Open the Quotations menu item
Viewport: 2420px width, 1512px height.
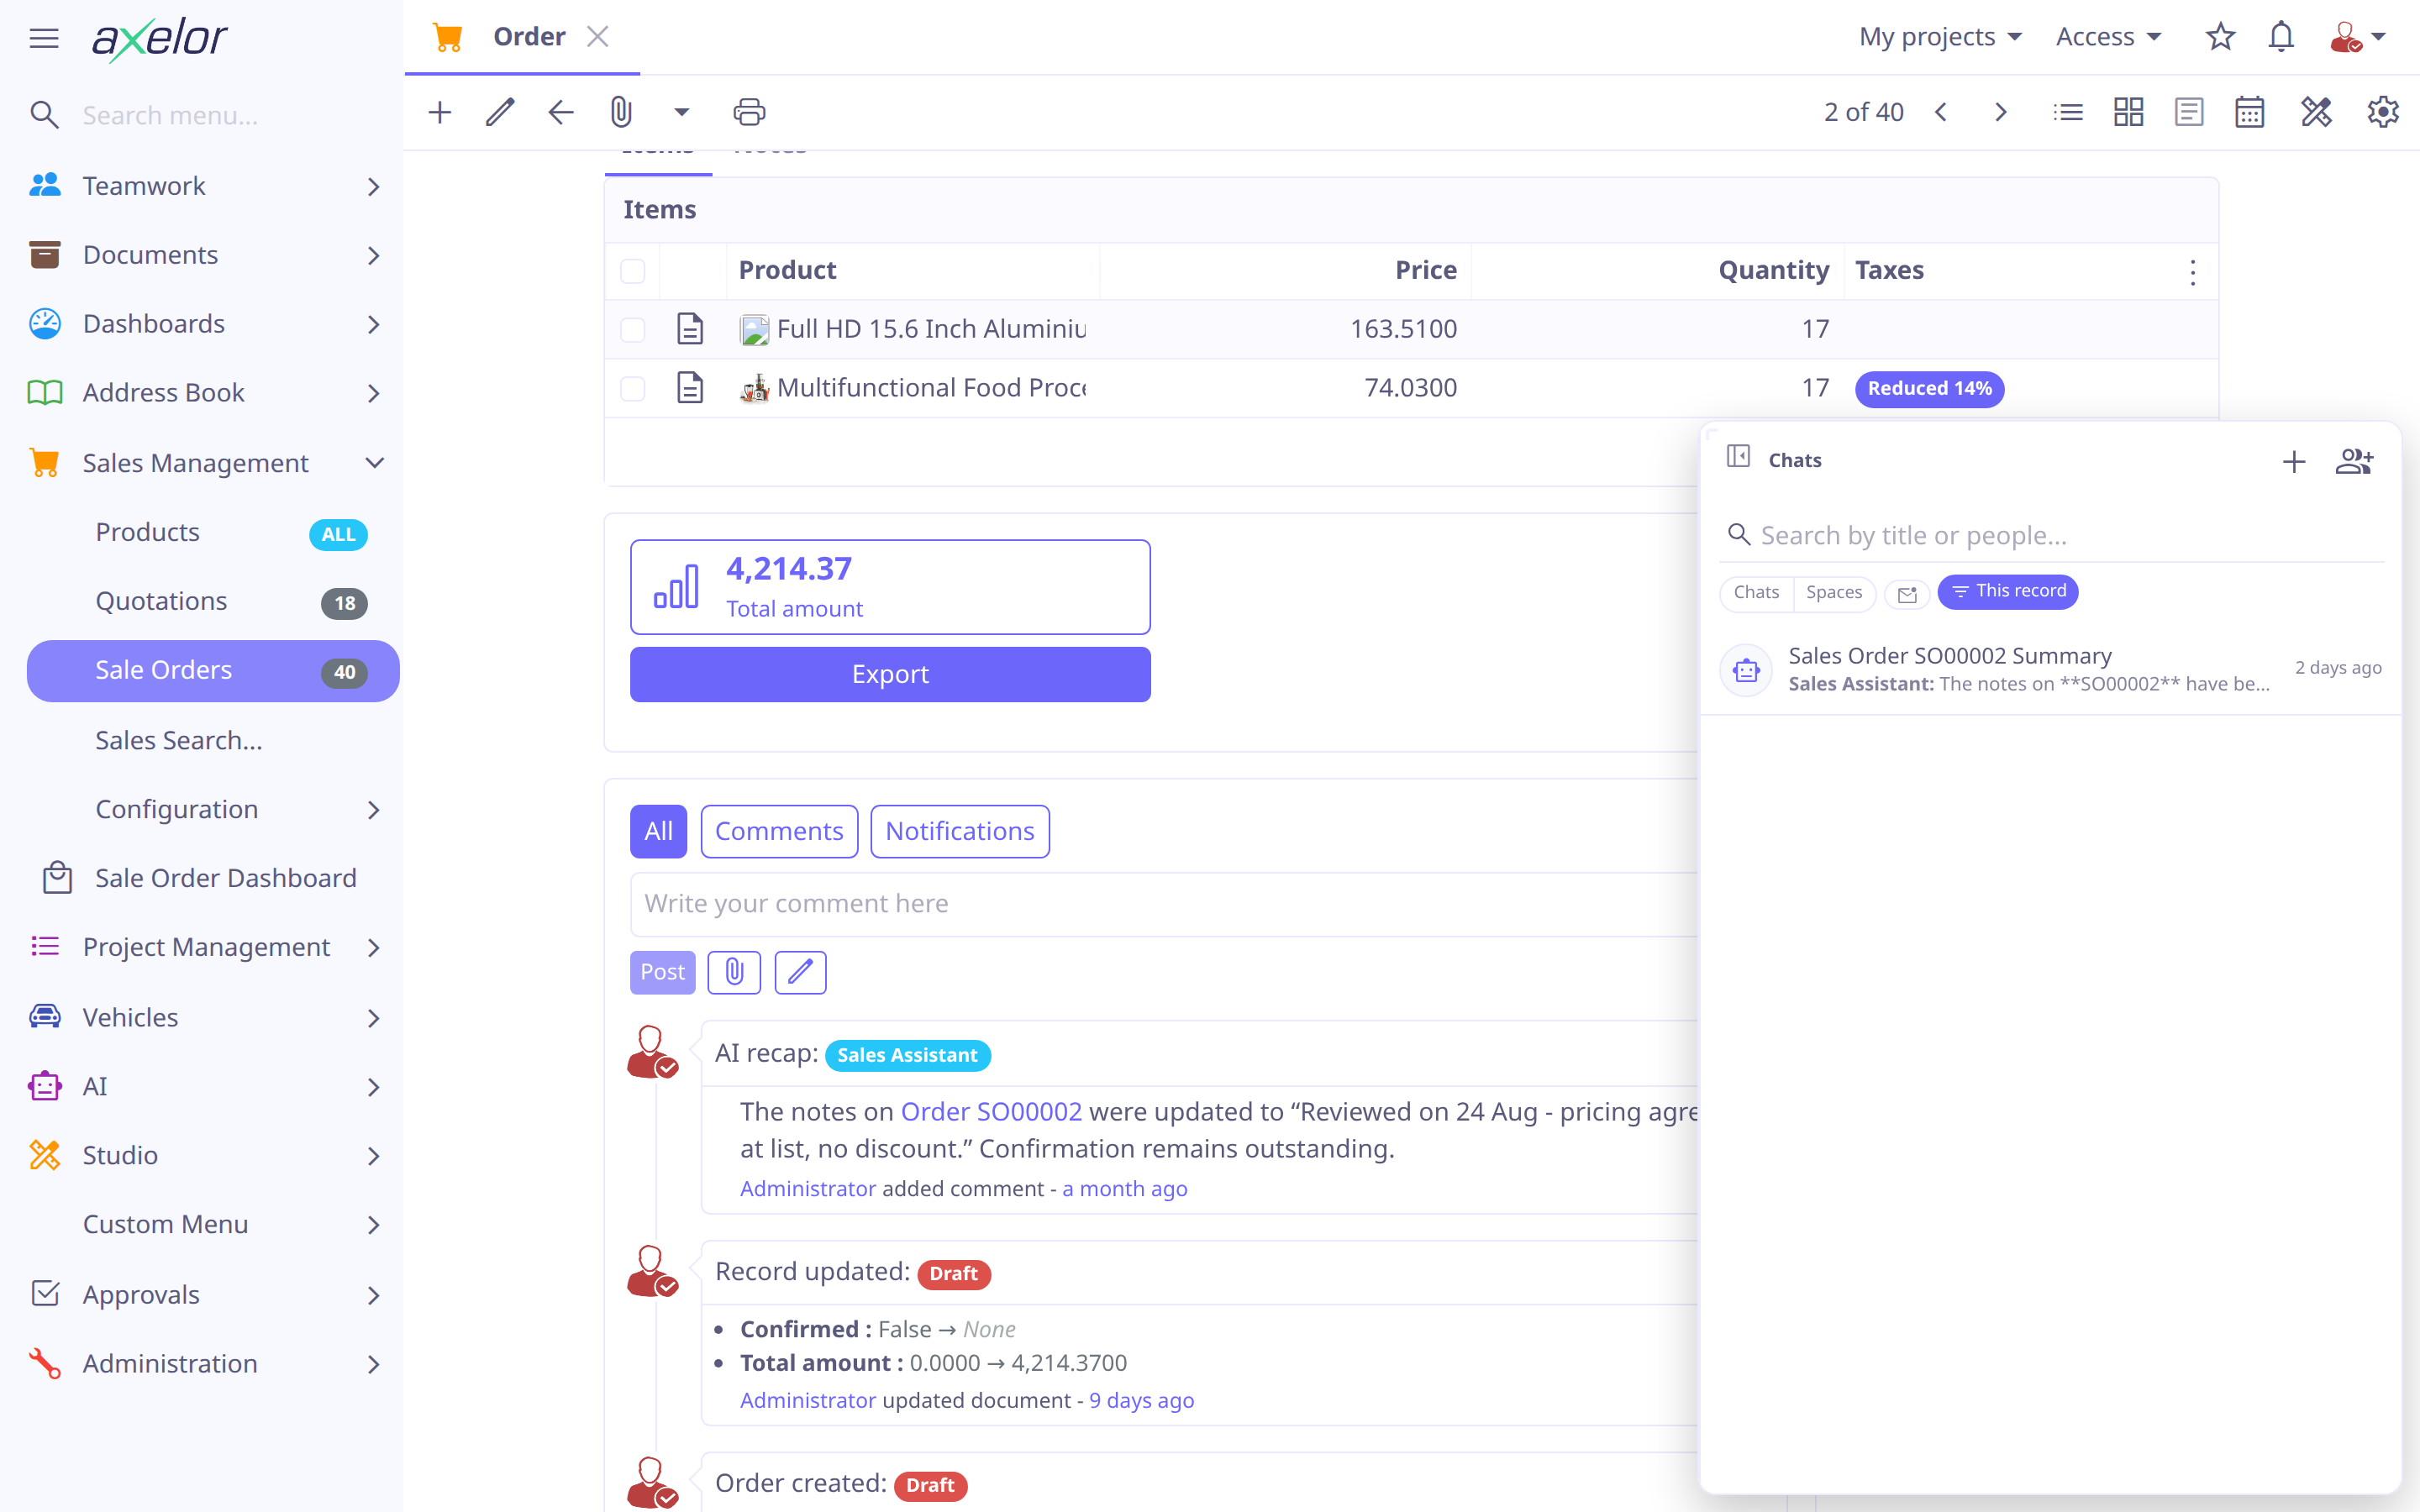click(213, 601)
